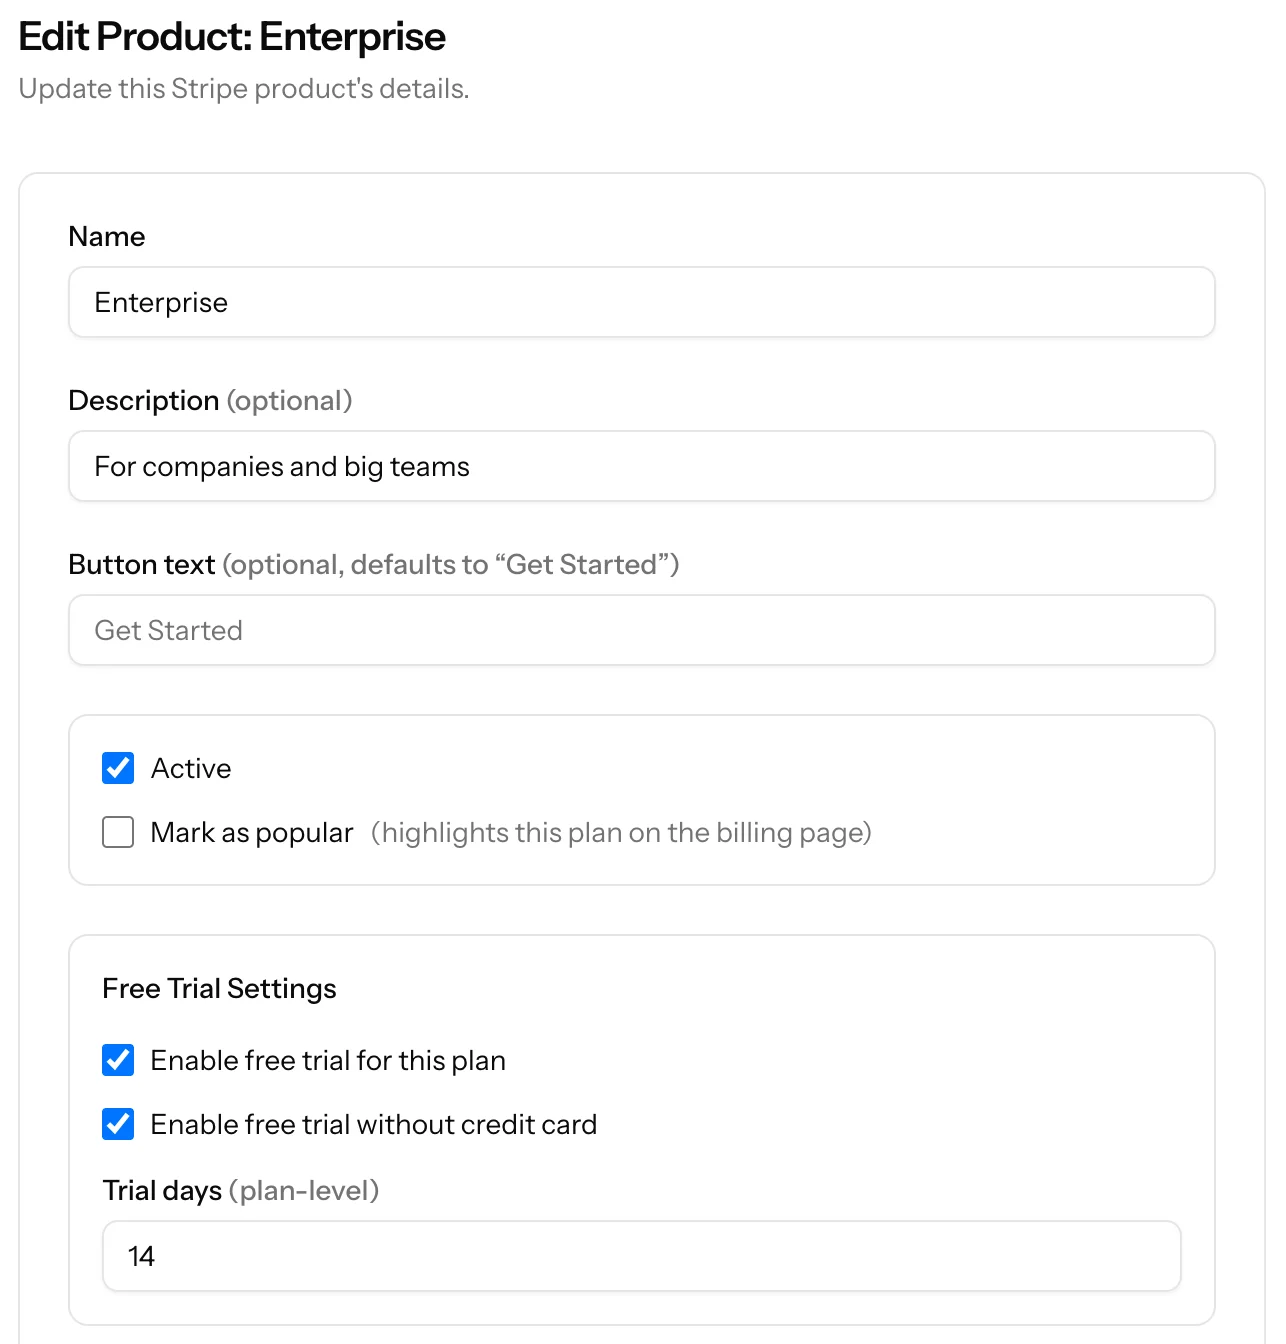Toggle the Active state off
This screenshot has width=1286, height=1344.
click(x=117, y=768)
